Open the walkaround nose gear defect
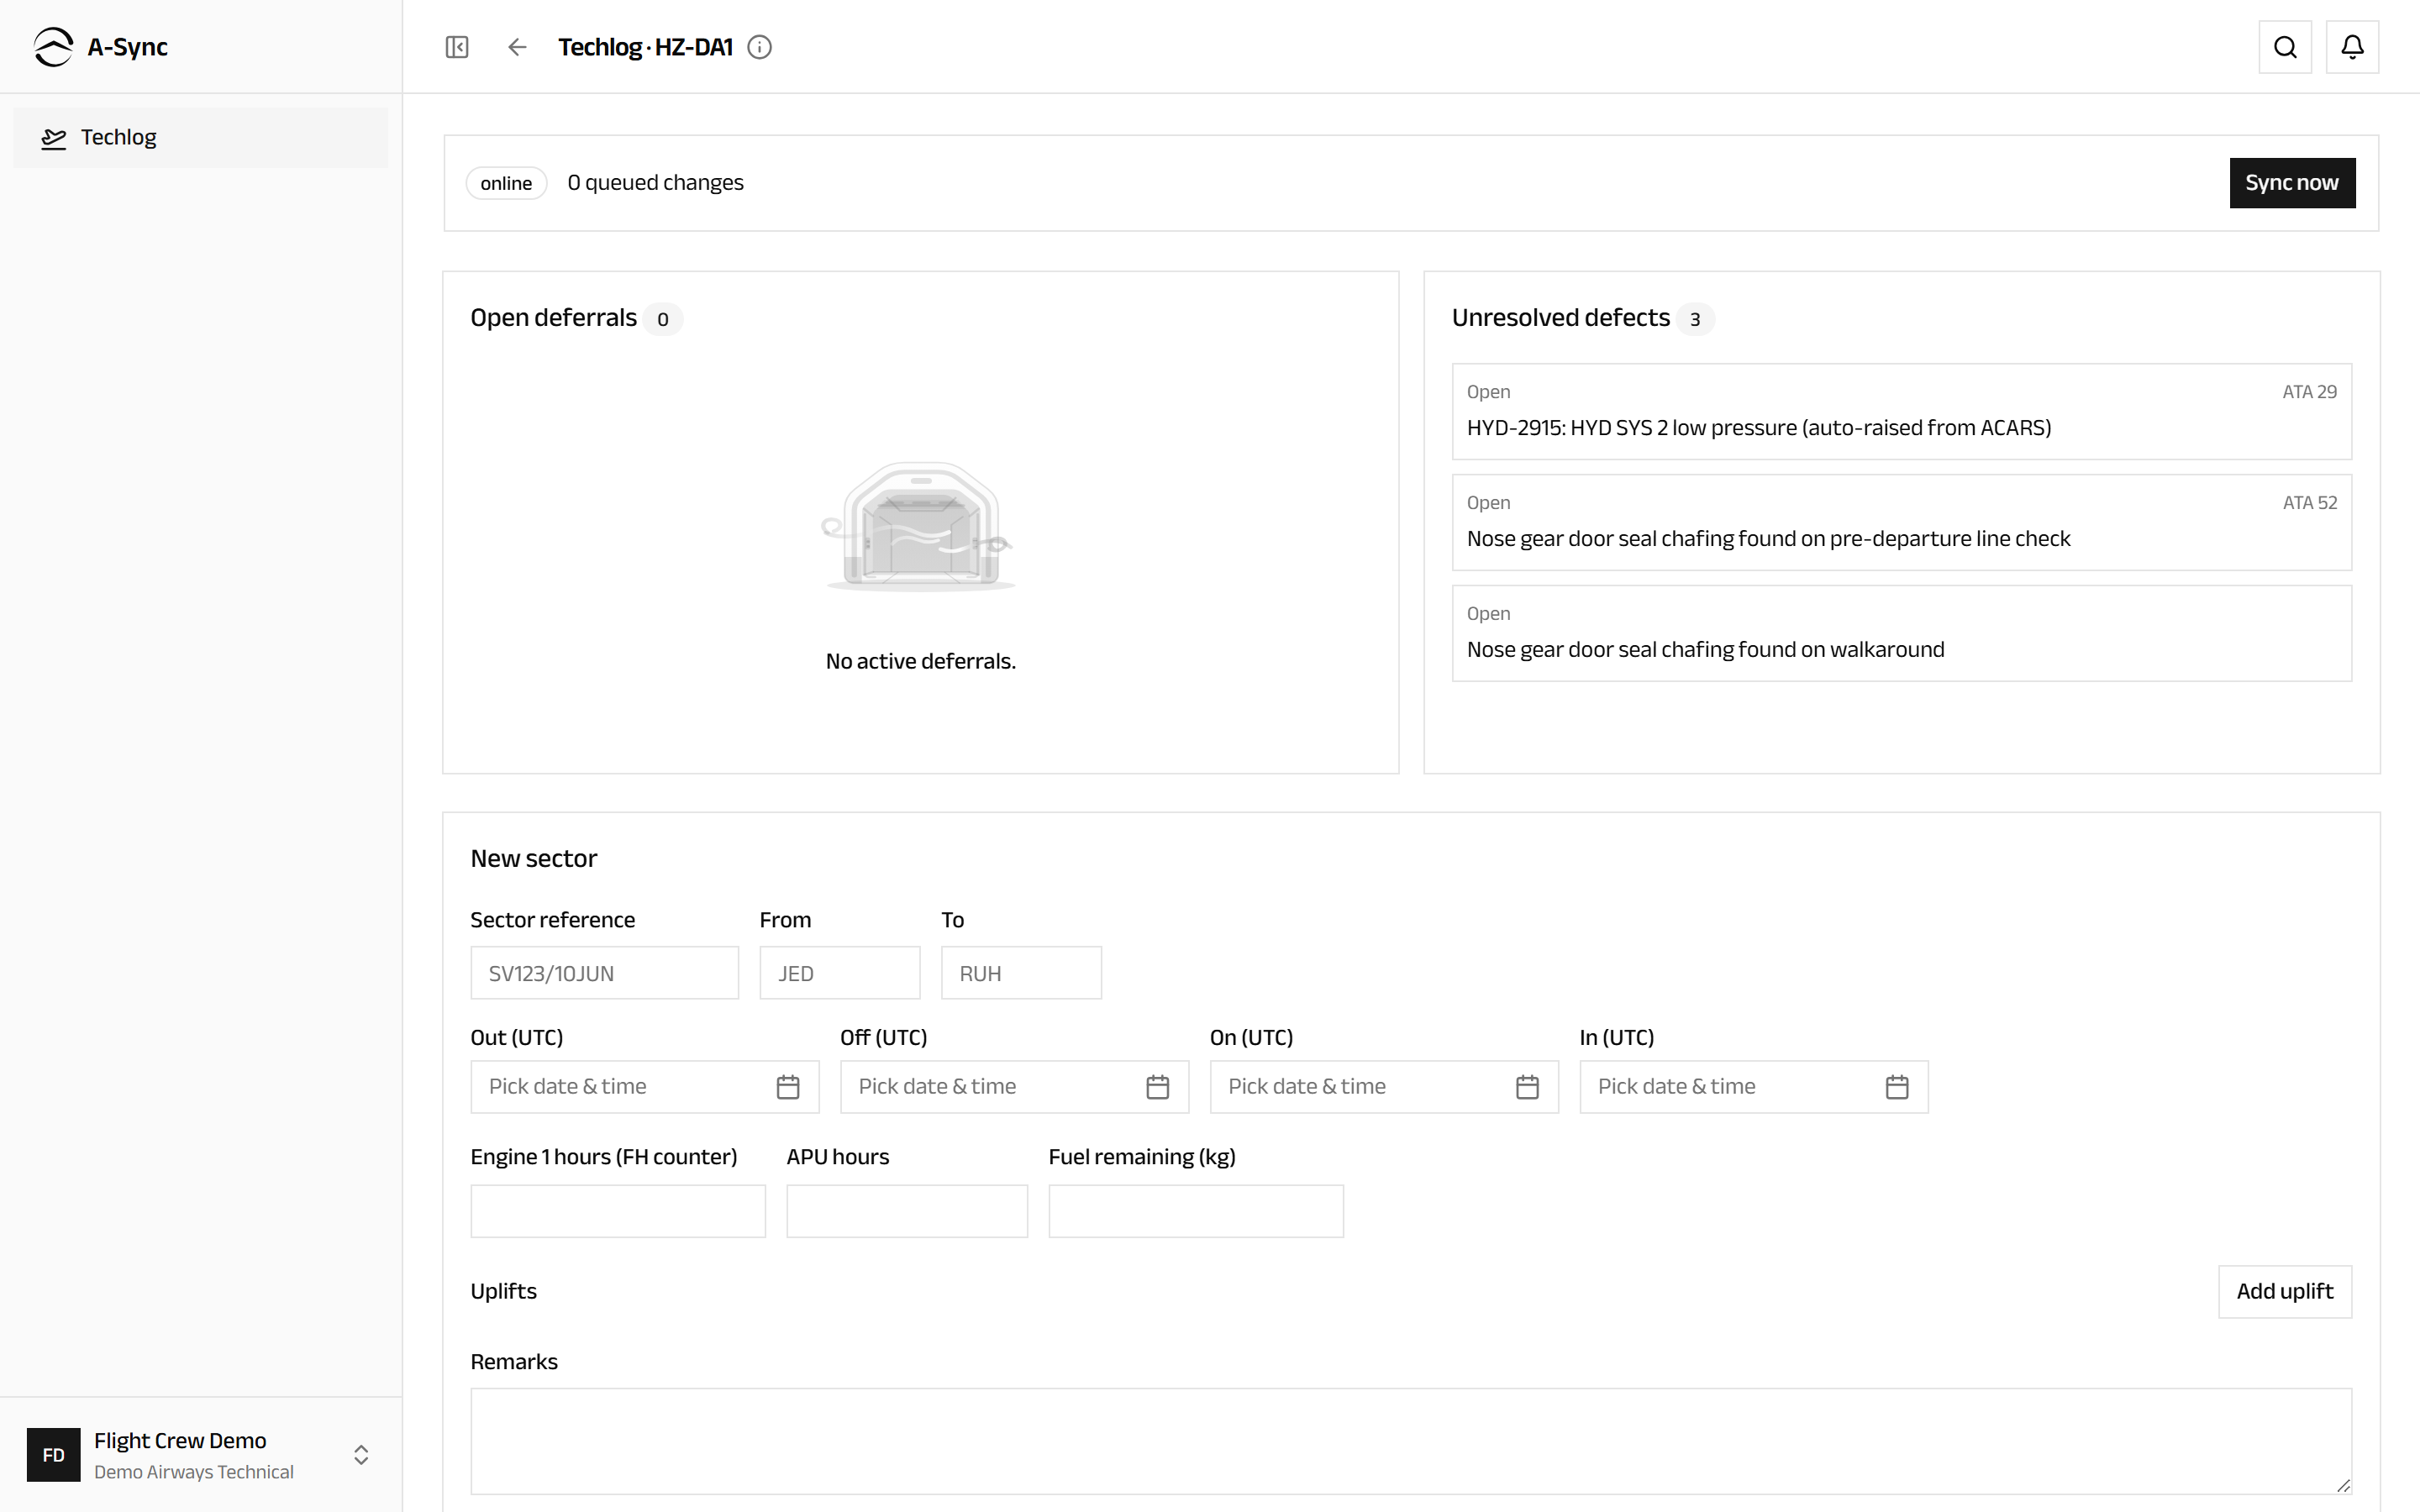Viewport: 2420px width, 1512px height. pyautogui.click(x=1902, y=634)
